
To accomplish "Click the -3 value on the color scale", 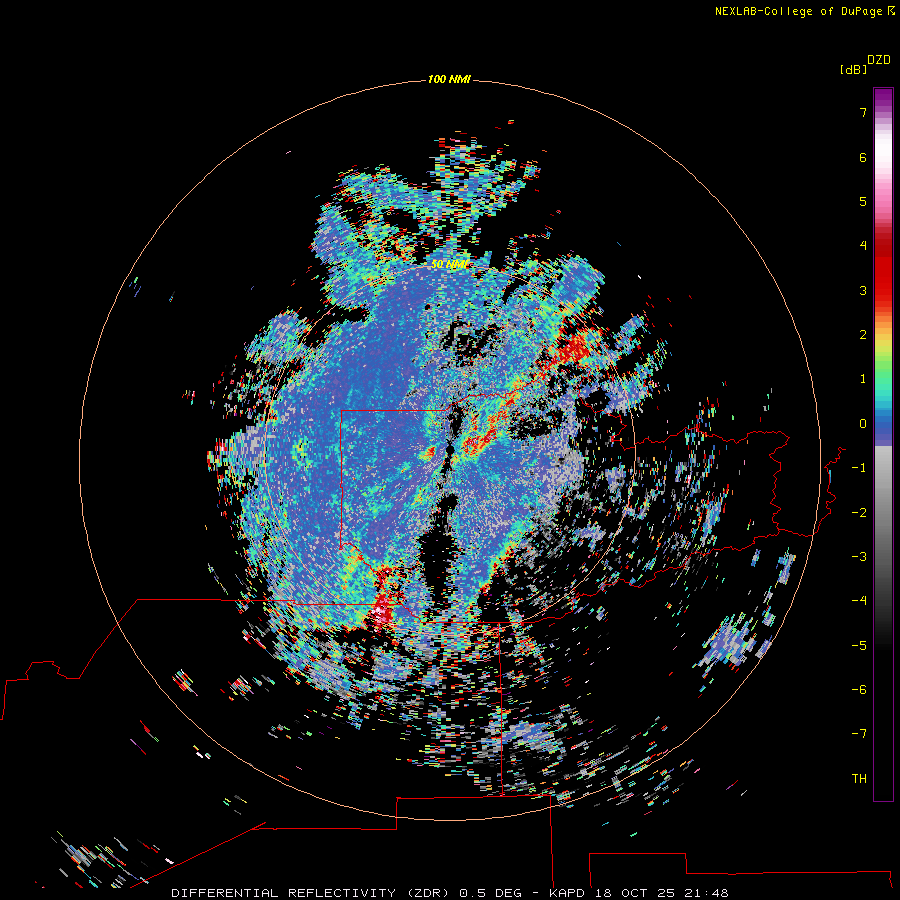I will coord(859,557).
